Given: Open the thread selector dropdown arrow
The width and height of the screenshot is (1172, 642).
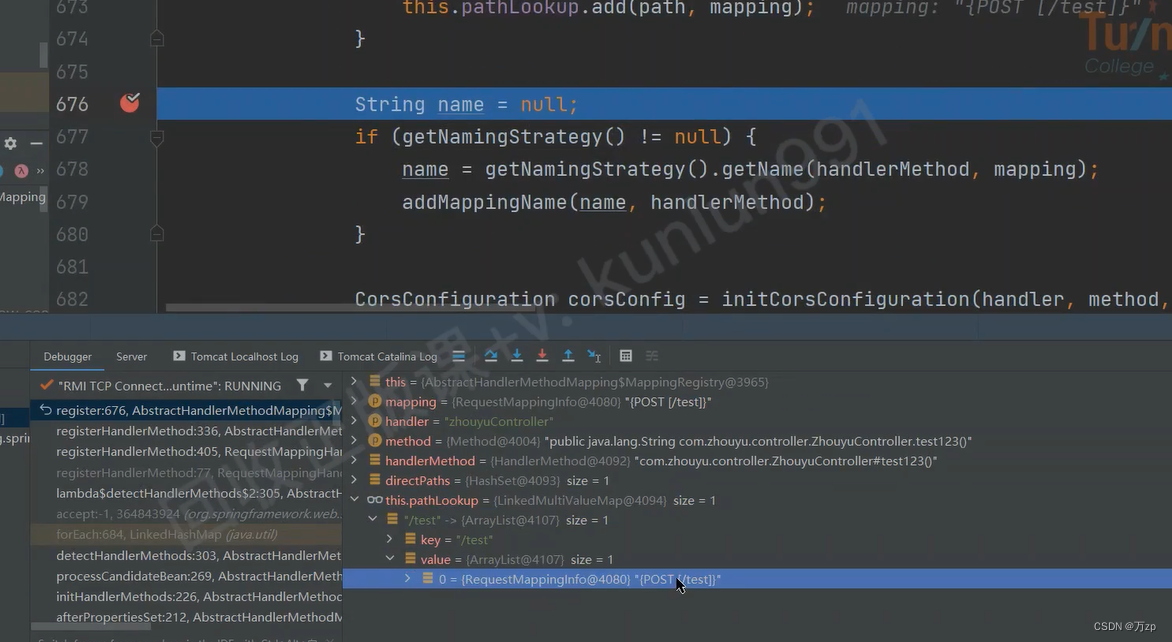Looking at the screenshot, I should click(327, 386).
